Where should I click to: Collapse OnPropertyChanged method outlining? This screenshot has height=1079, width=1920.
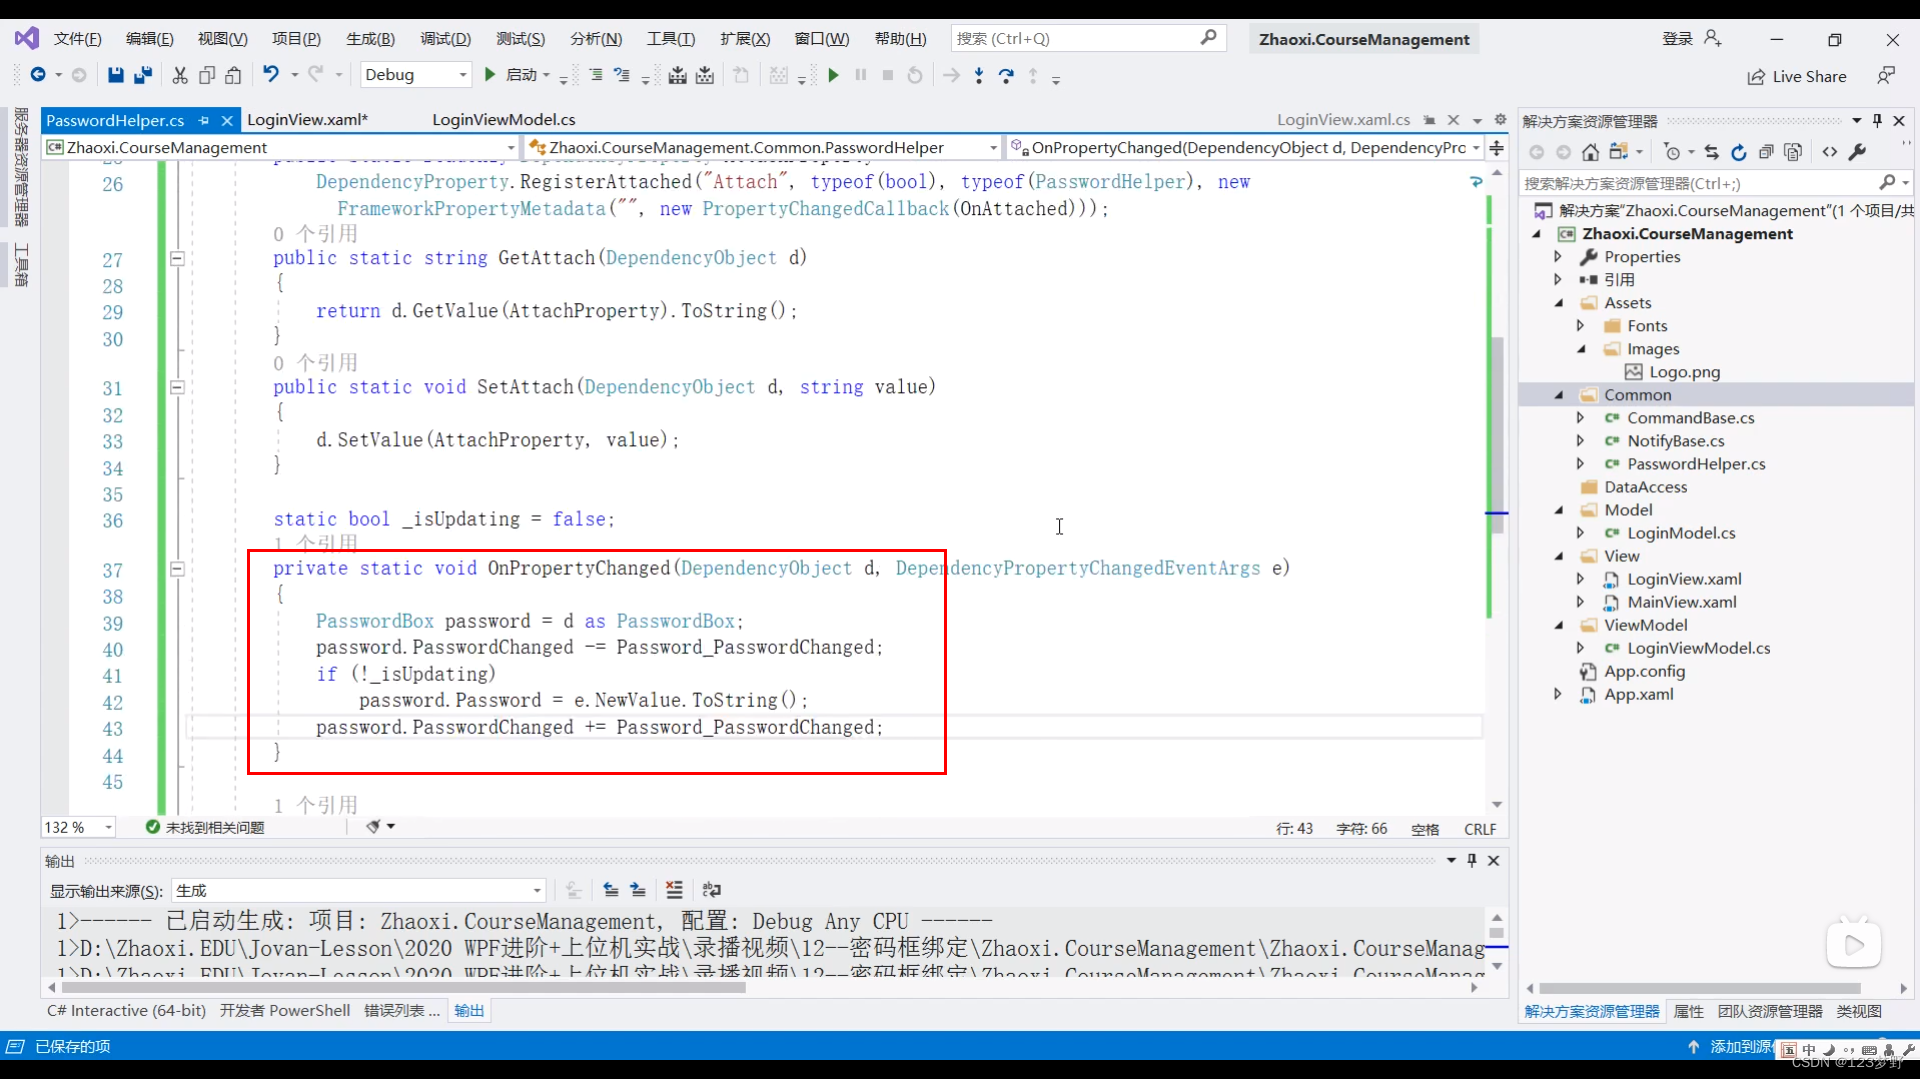(x=177, y=569)
